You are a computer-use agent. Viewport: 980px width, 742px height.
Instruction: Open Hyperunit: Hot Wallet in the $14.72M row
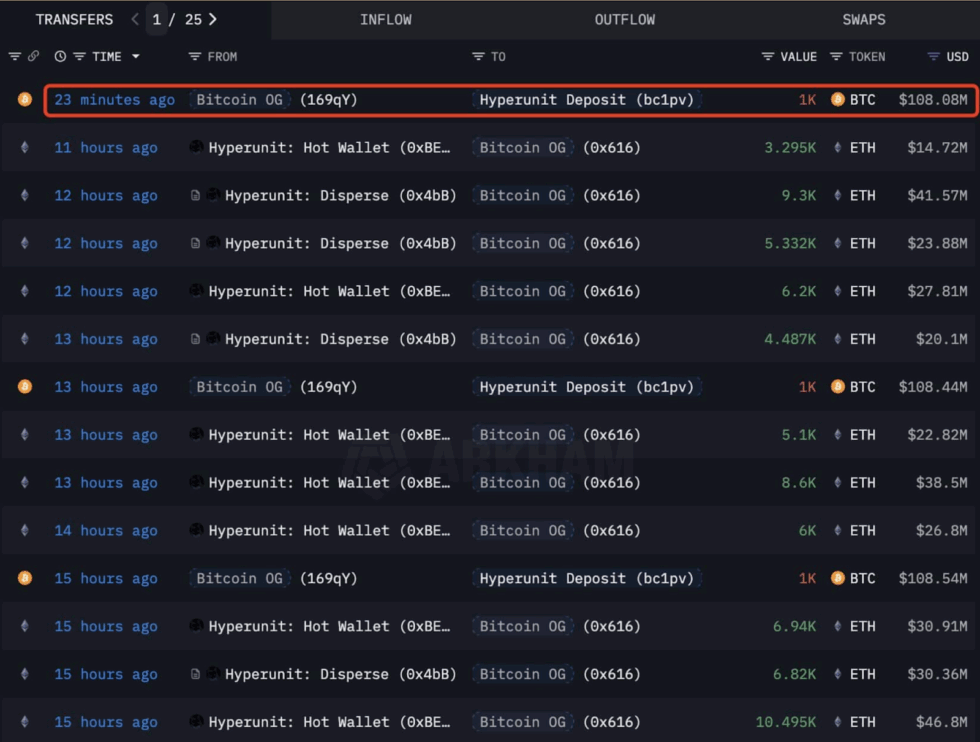(329, 148)
